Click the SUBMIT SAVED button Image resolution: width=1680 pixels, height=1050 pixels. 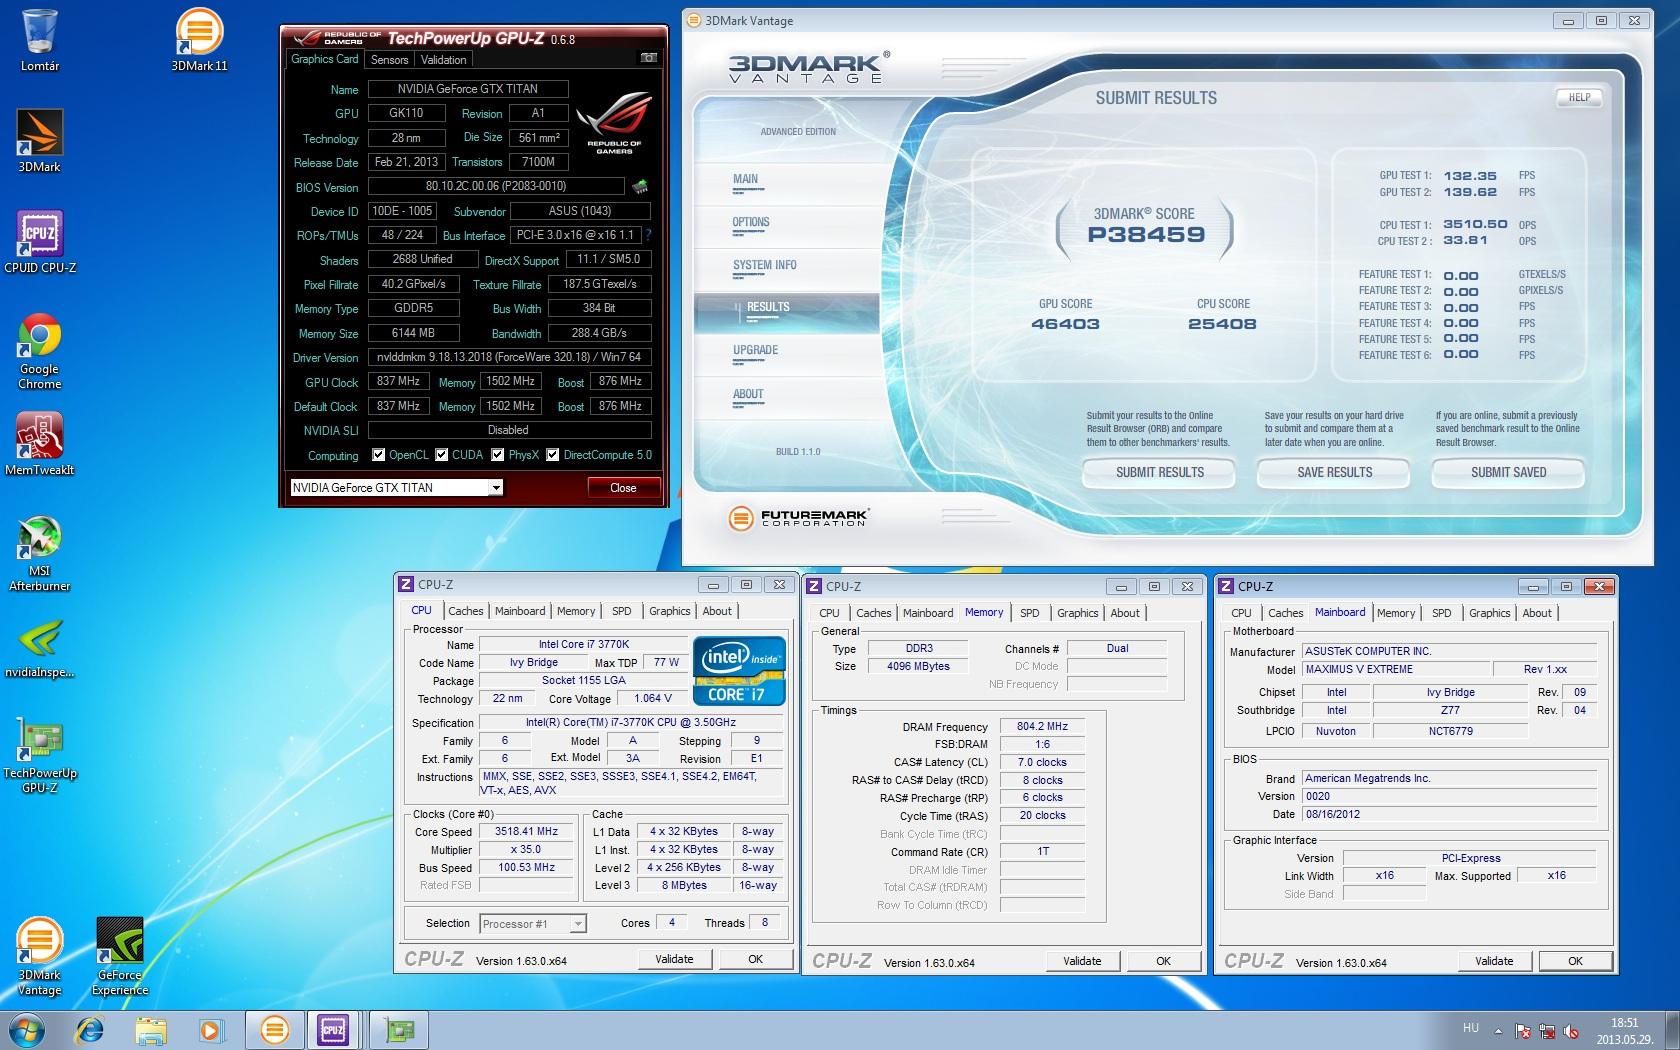[1508, 472]
